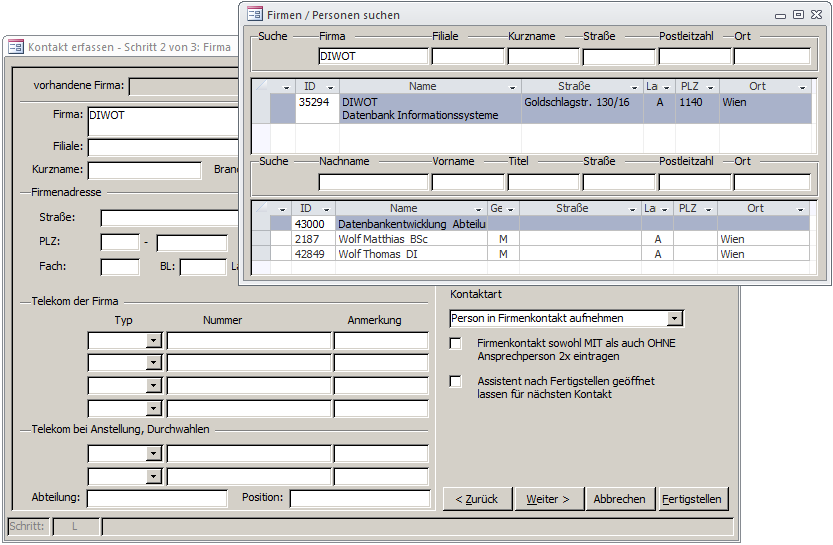
Task: Open the ID column filter arrow in persons grid
Action: pyautogui.click(x=326, y=209)
